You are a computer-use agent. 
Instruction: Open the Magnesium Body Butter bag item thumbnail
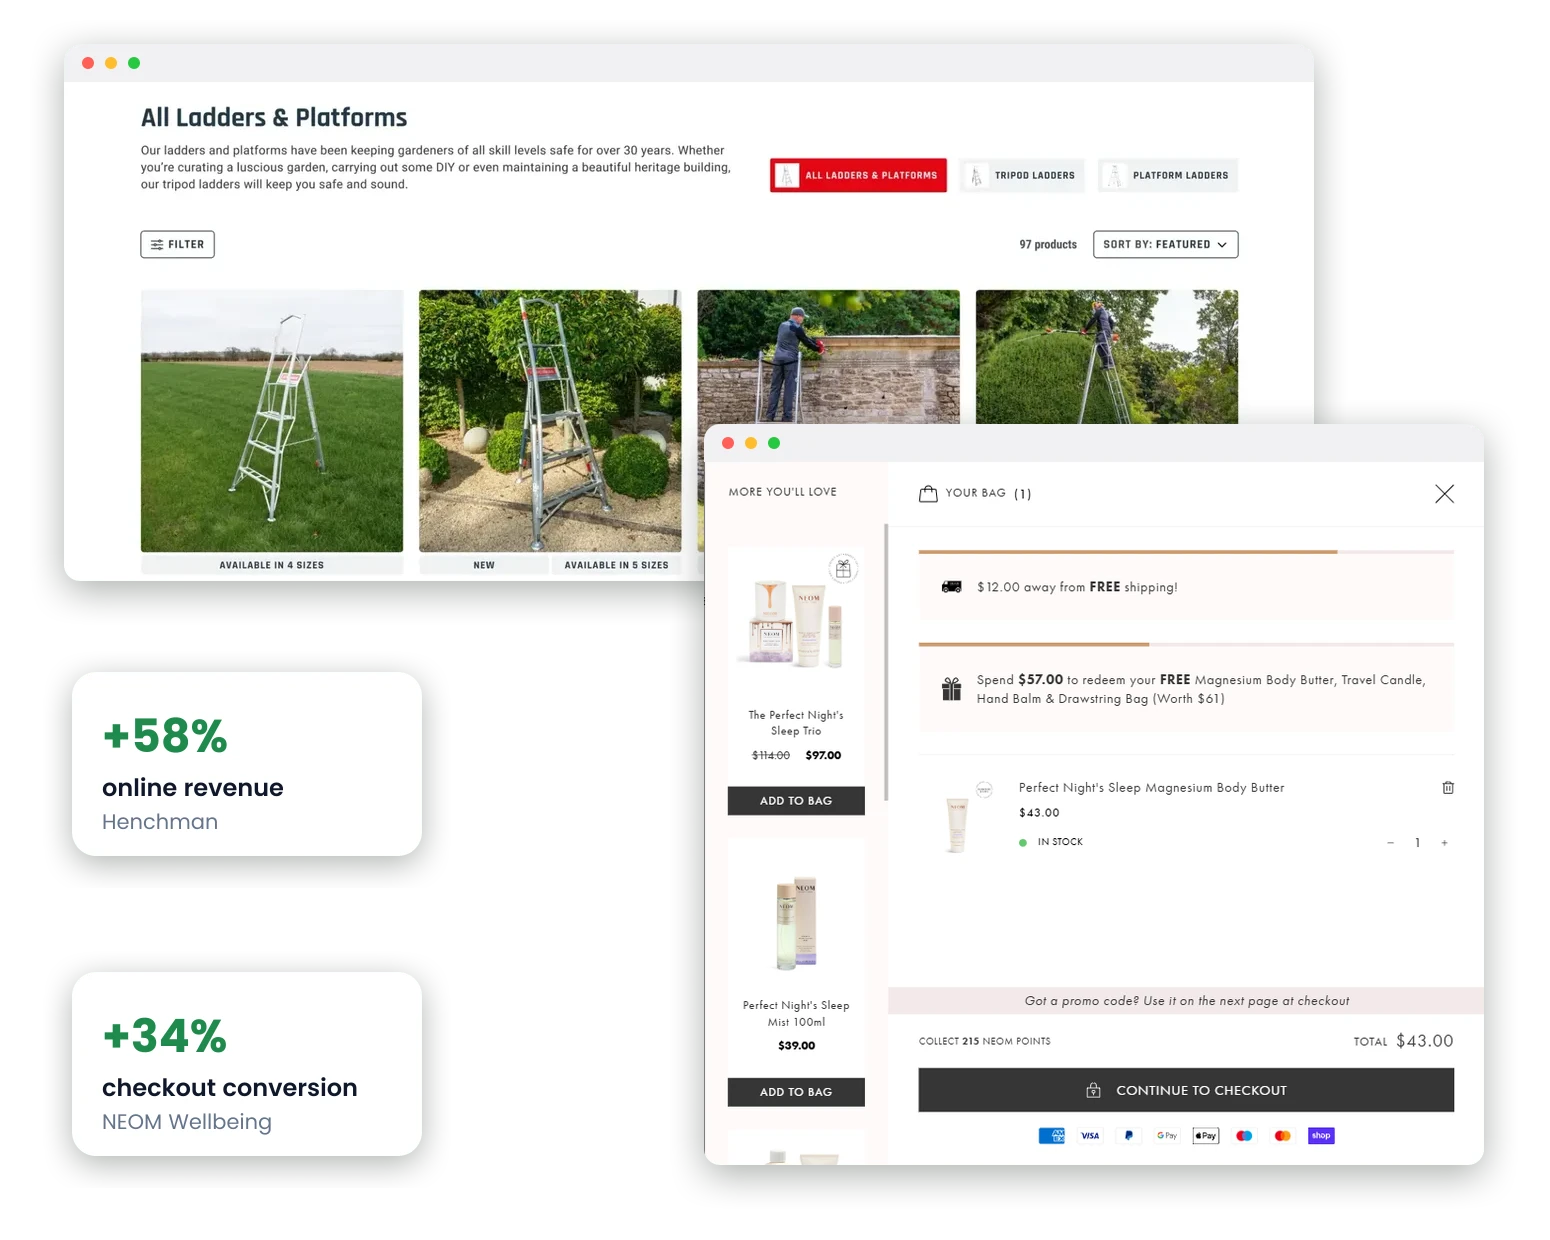point(958,823)
